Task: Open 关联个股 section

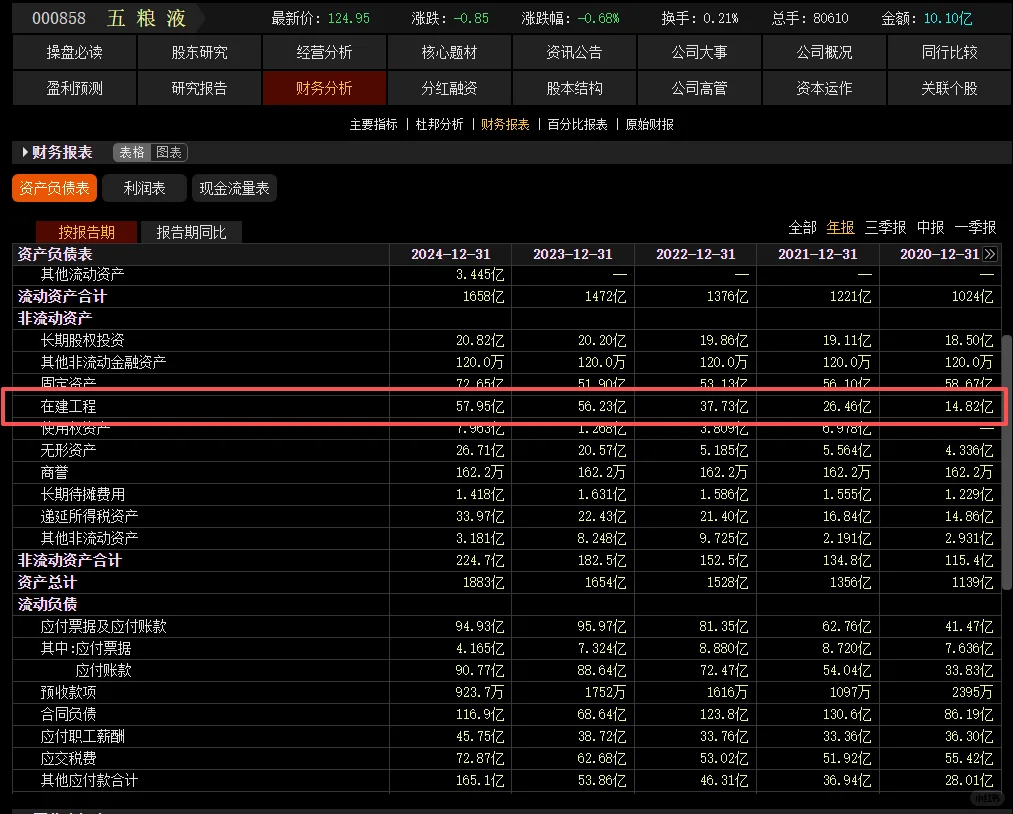Action: (x=950, y=88)
